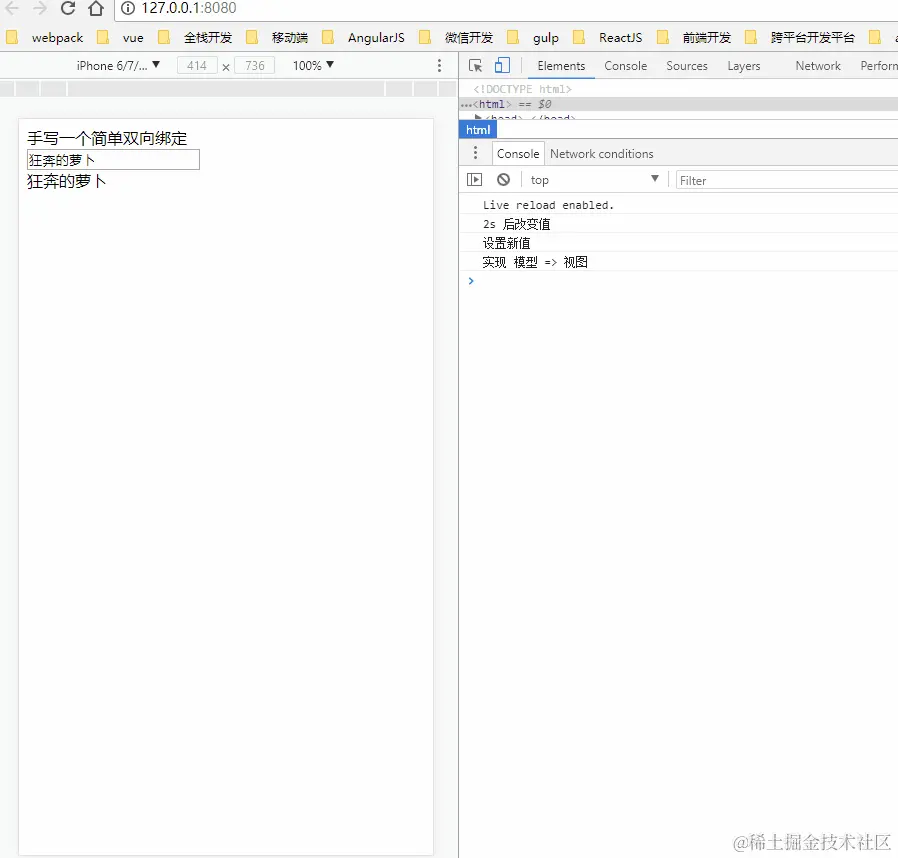This screenshot has width=898, height=858.
Task: Open the Network conditions drawer tab
Action: click(x=601, y=153)
